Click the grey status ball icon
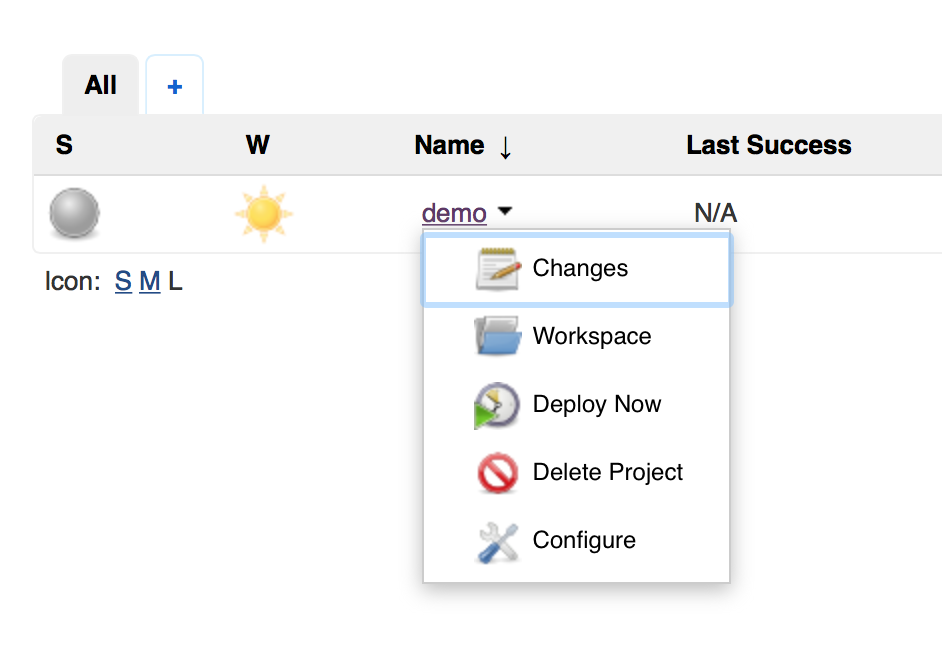The height and width of the screenshot is (646, 942). (x=74, y=213)
